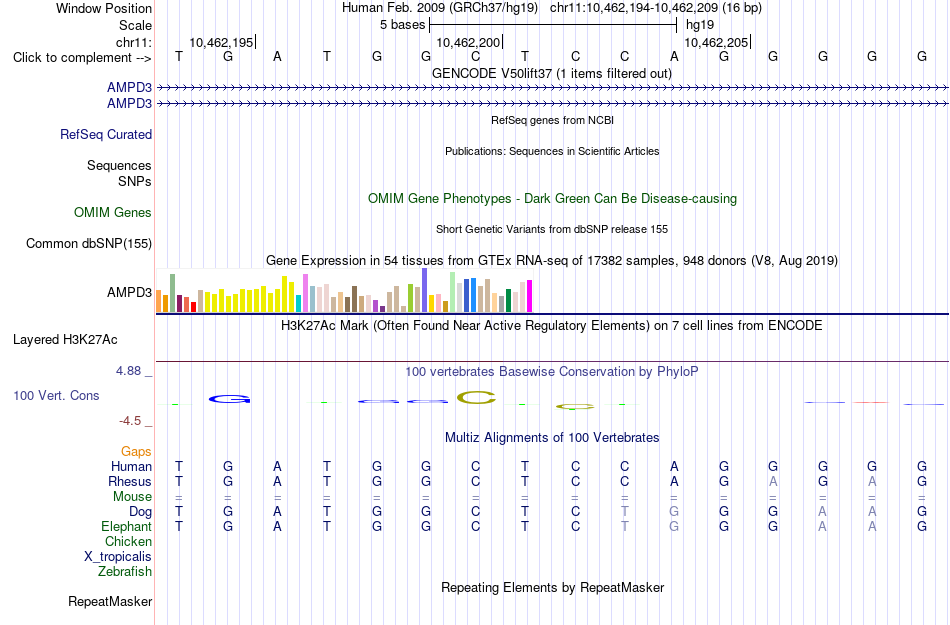Click the light-grey T in Dog row
The width and height of the screenshot is (950, 625).
click(x=625, y=512)
